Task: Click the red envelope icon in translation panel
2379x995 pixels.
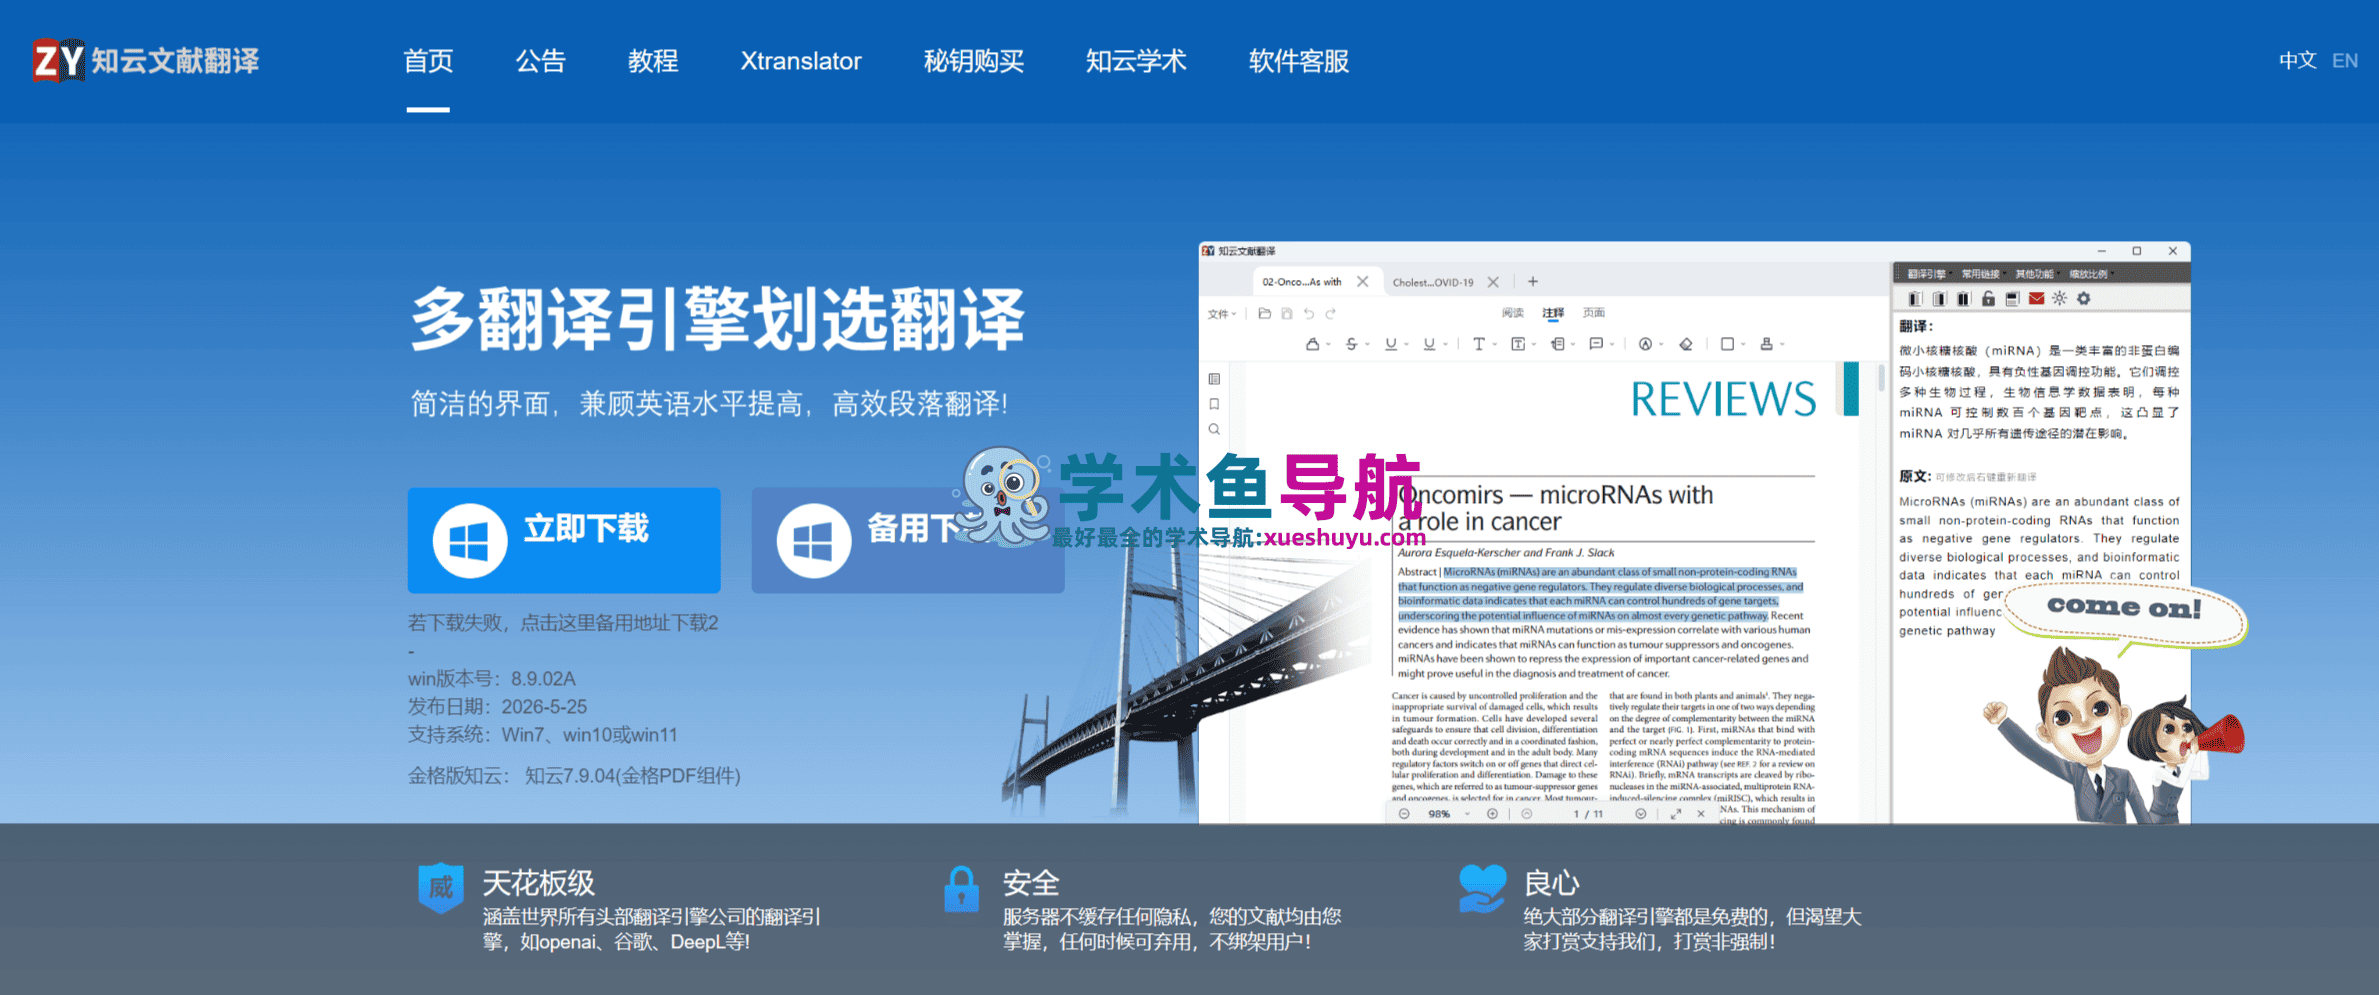Action: click(2036, 299)
